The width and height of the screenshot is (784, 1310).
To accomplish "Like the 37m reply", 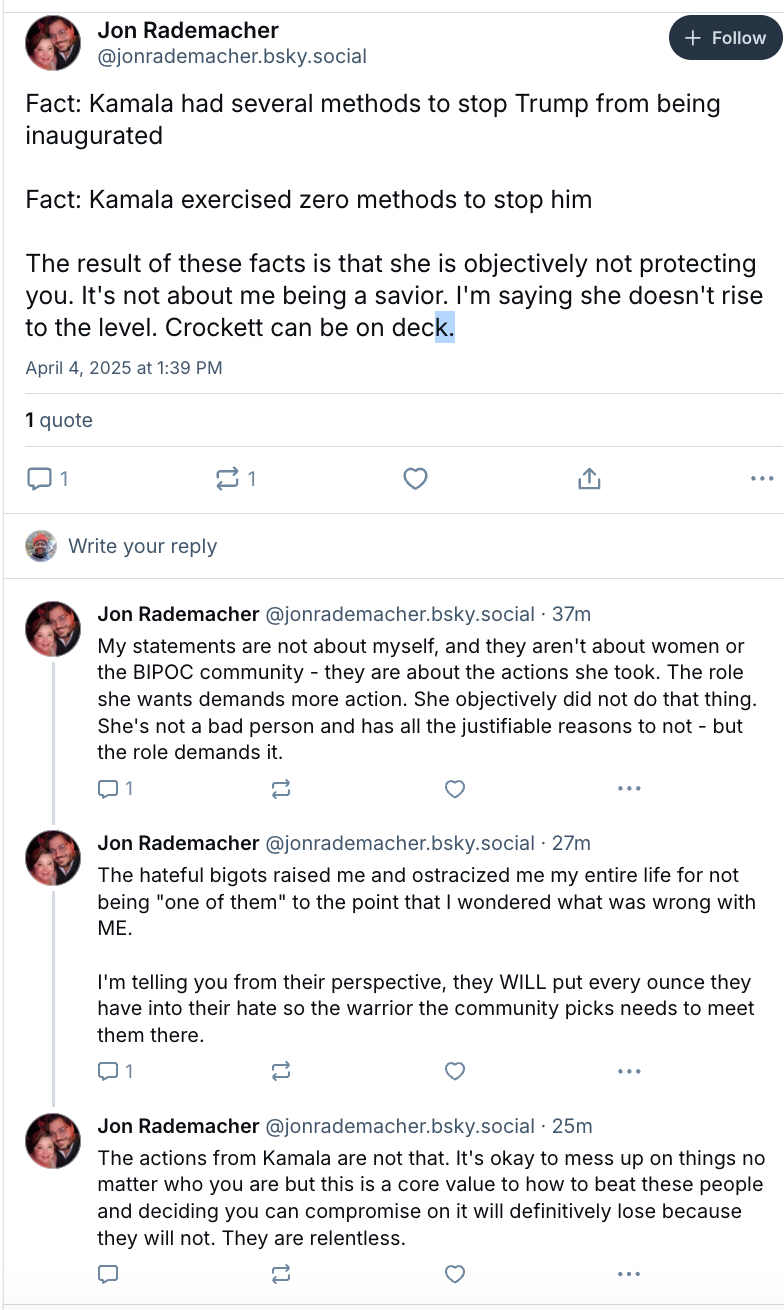I will (455, 789).
